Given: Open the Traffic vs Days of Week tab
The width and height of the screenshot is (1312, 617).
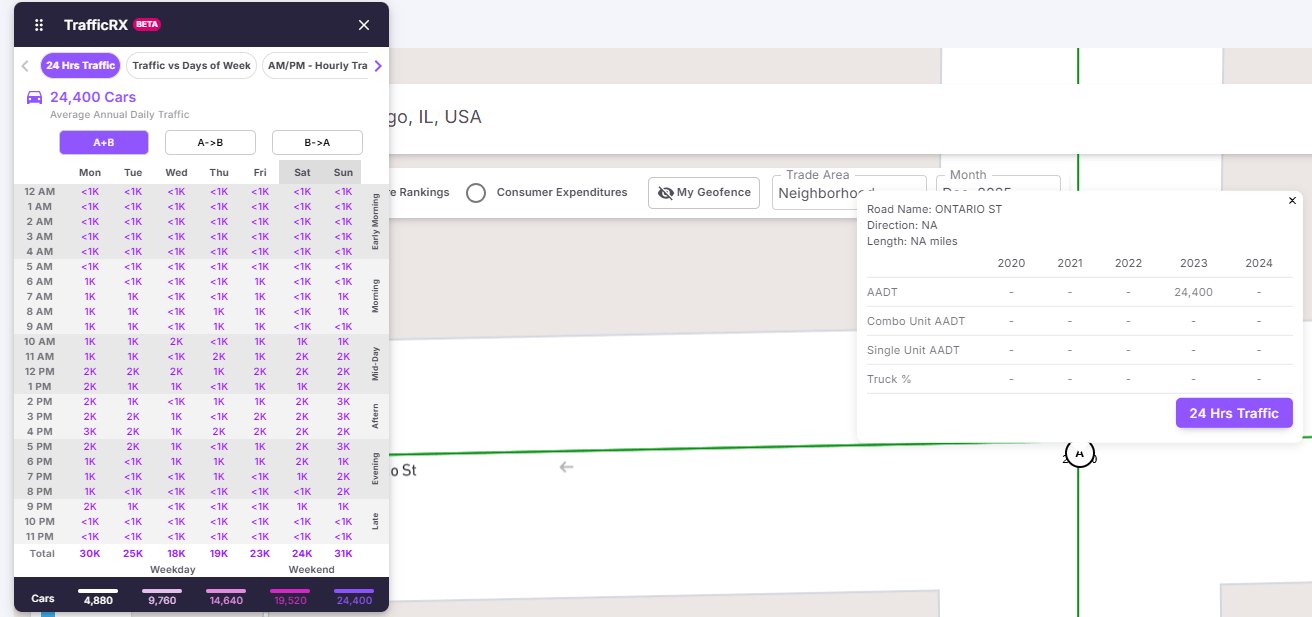Looking at the screenshot, I should [191, 66].
